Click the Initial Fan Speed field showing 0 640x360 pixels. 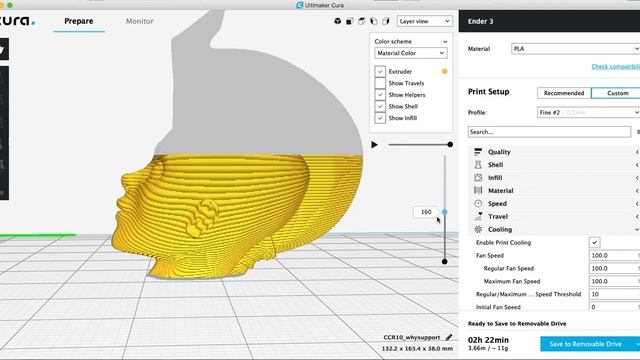[614, 307]
